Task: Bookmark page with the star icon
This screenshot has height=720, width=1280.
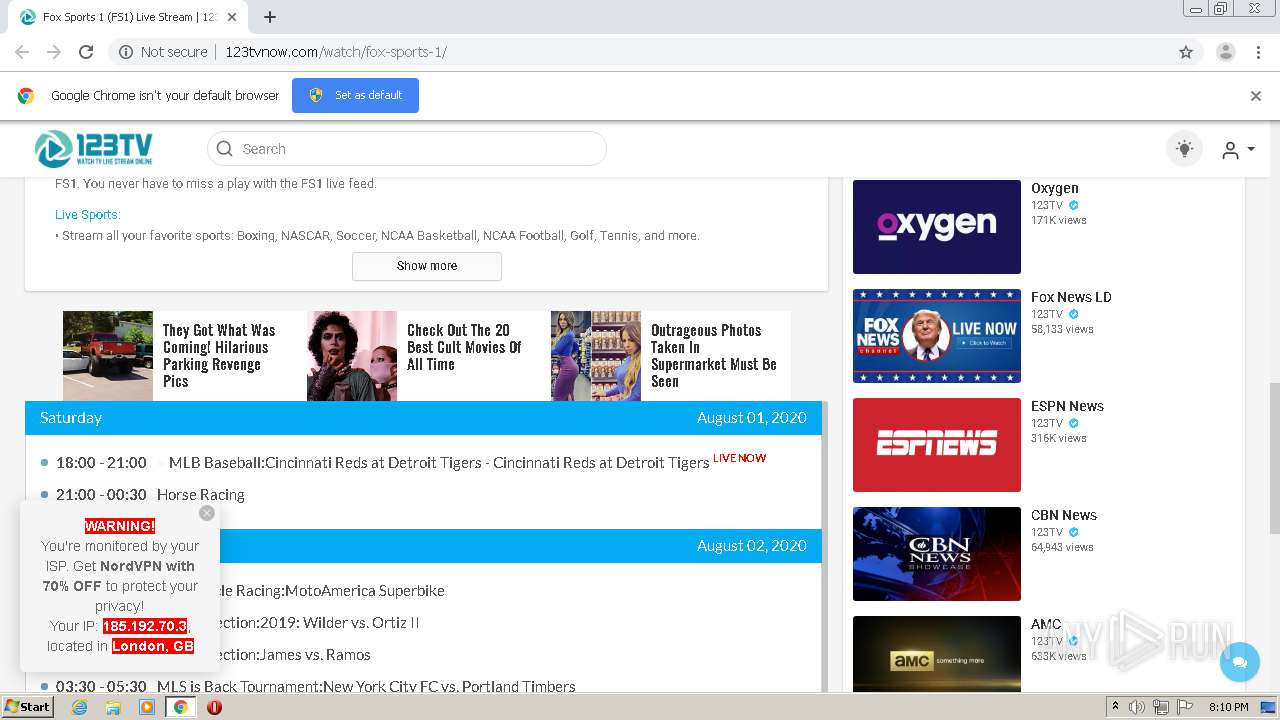Action: point(1186,52)
